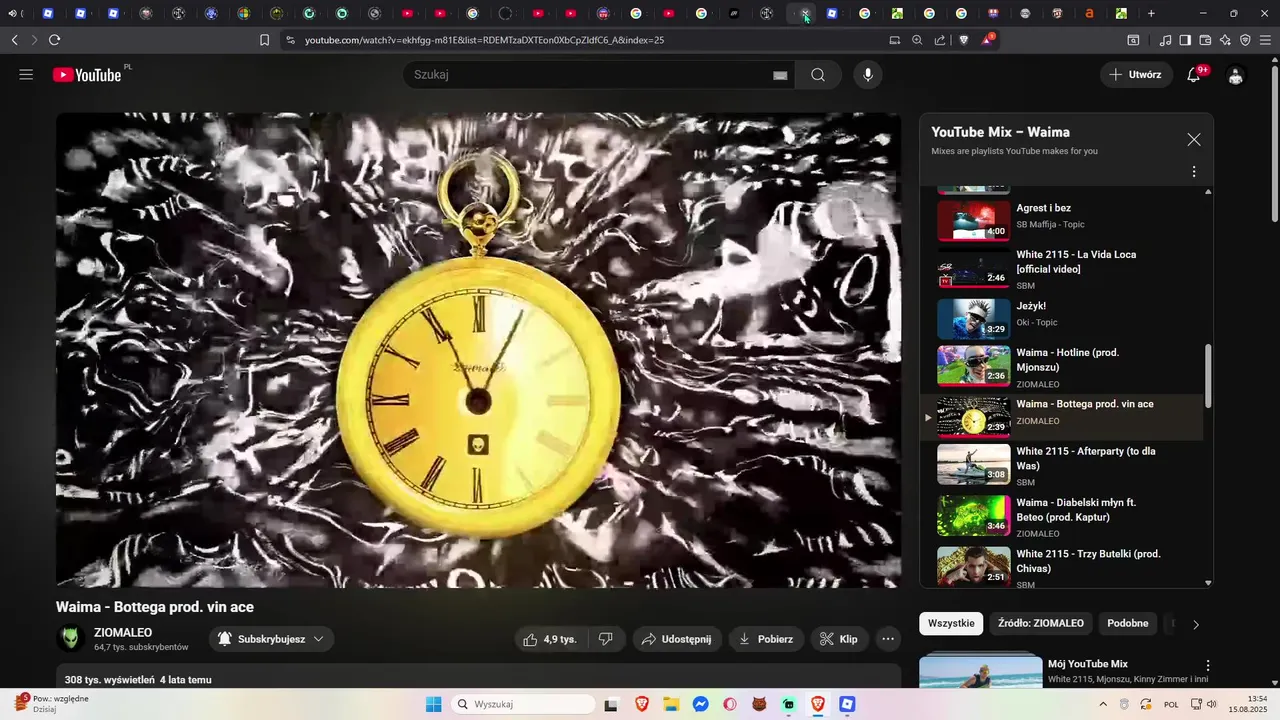
Task: Open the ZIOMALEO channel name link
Action: (x=123, y=633)
